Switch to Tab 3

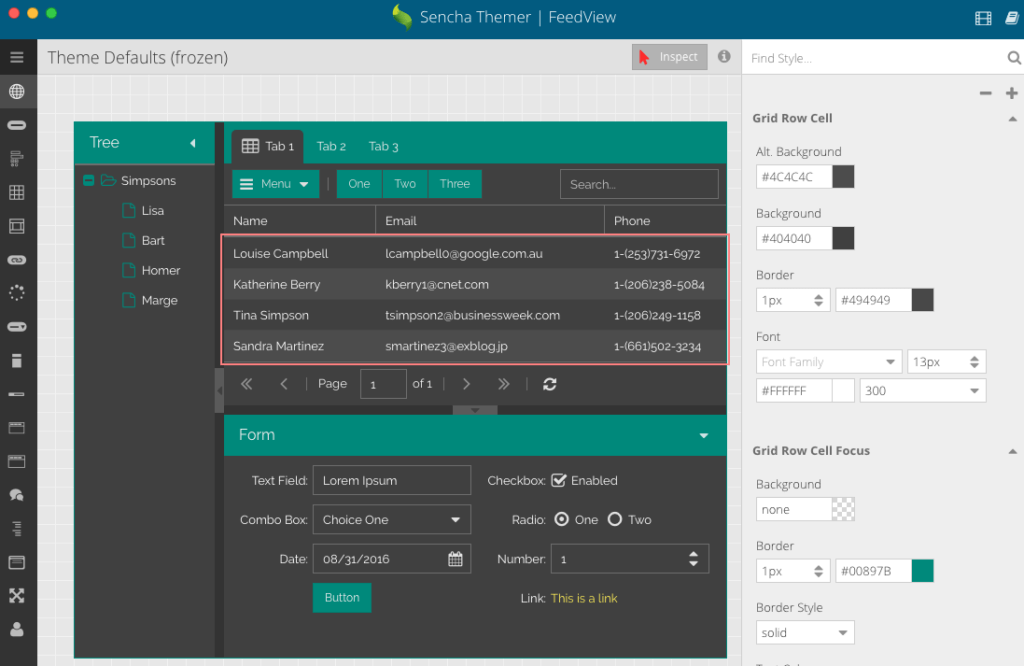383,147
